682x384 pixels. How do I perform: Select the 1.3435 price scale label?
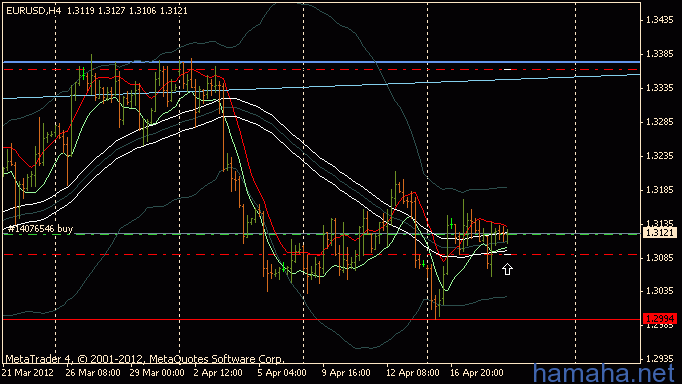(660, 20)
